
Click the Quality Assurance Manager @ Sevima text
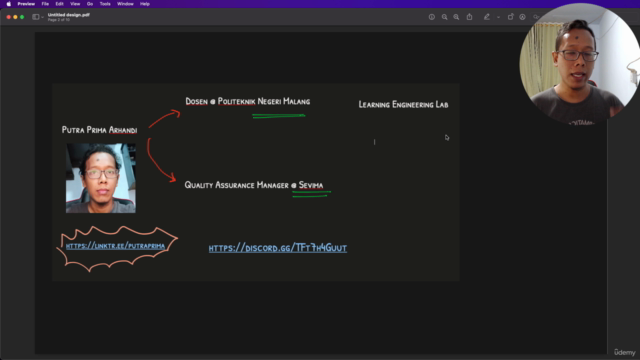click(254, 185)
